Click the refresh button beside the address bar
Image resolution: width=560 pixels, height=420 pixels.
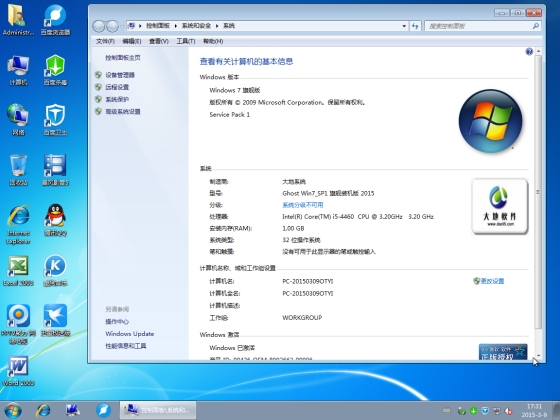pos(415,26)
